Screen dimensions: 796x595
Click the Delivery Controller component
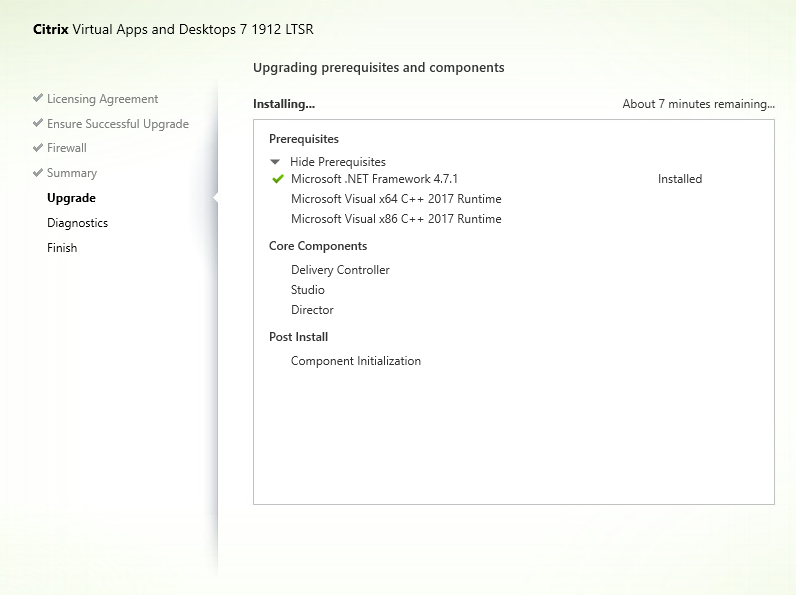pos(340,270)
